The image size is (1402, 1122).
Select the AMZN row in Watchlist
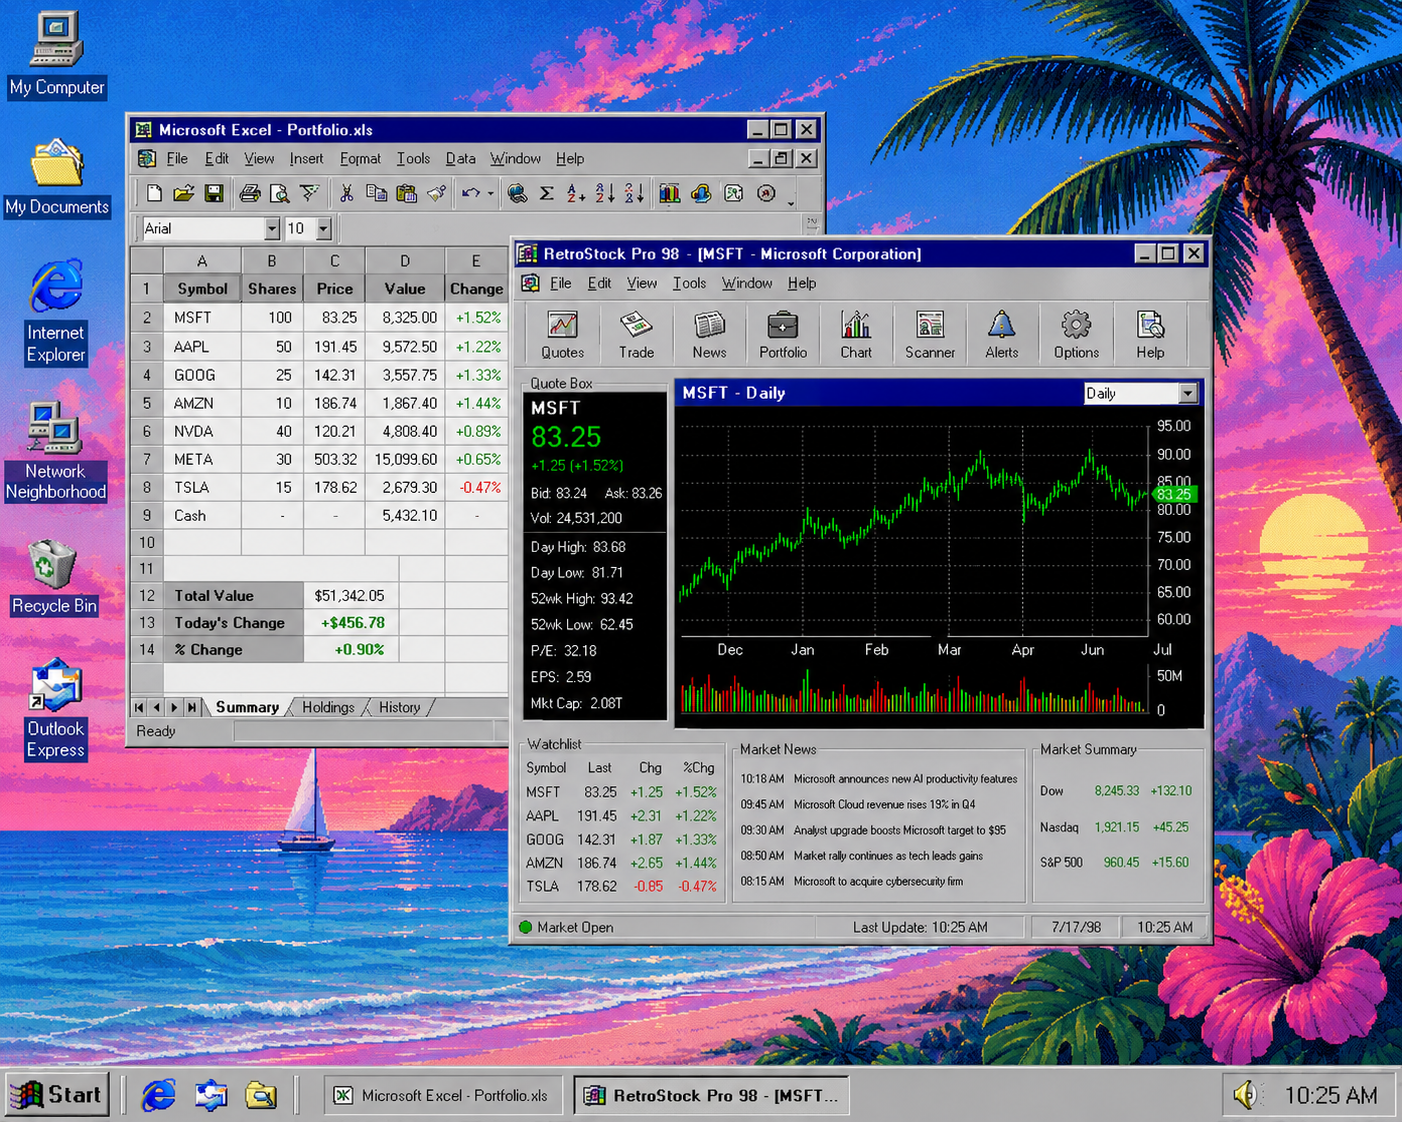coord(621,863)
